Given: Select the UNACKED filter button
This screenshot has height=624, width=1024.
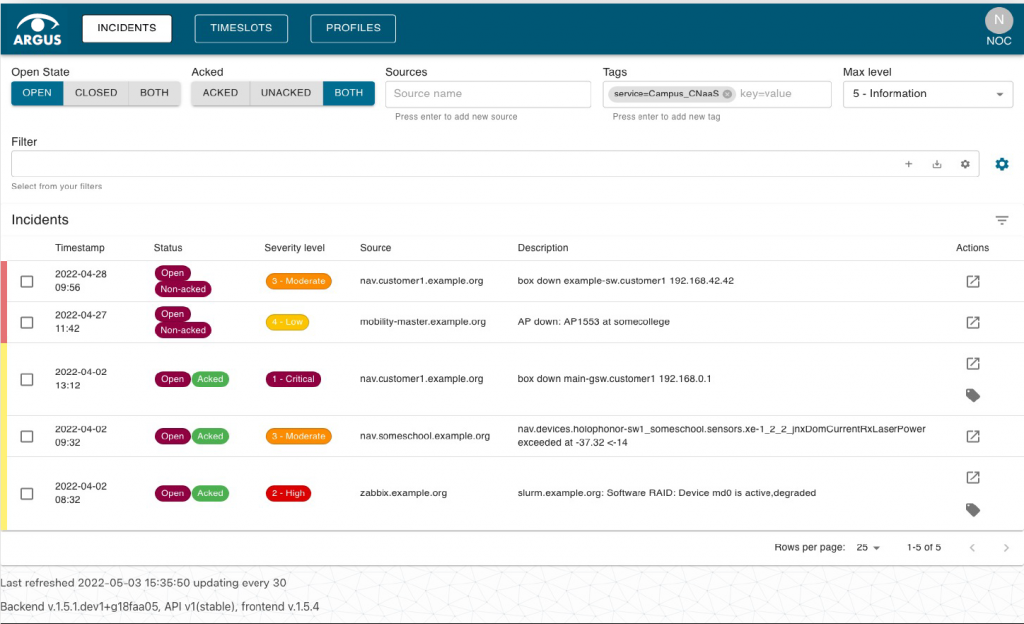Looking at the screenshot, I should pyautogui.click(x=286, y=93).
